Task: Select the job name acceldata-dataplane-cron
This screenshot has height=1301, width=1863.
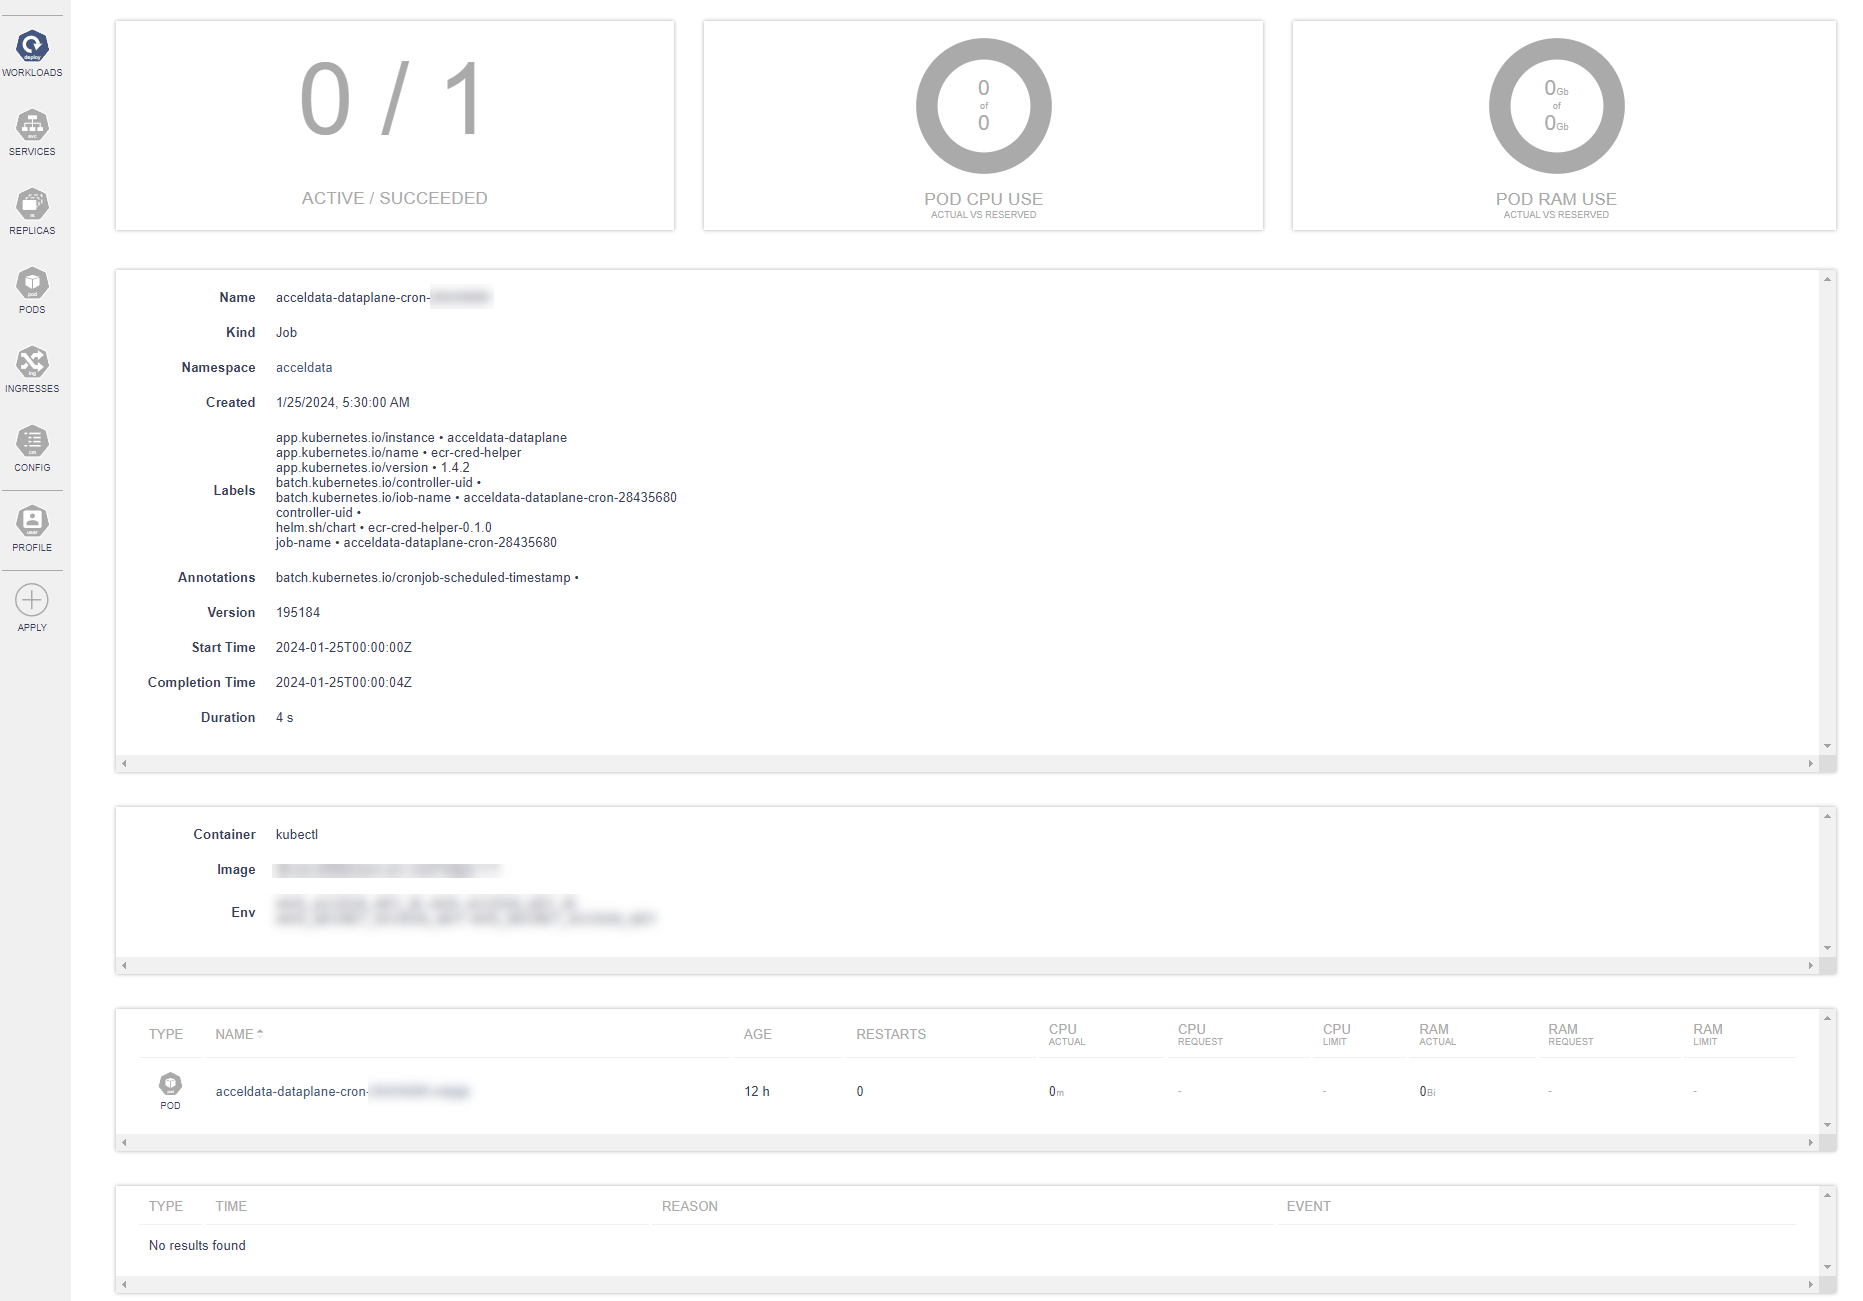Action: 384,298
